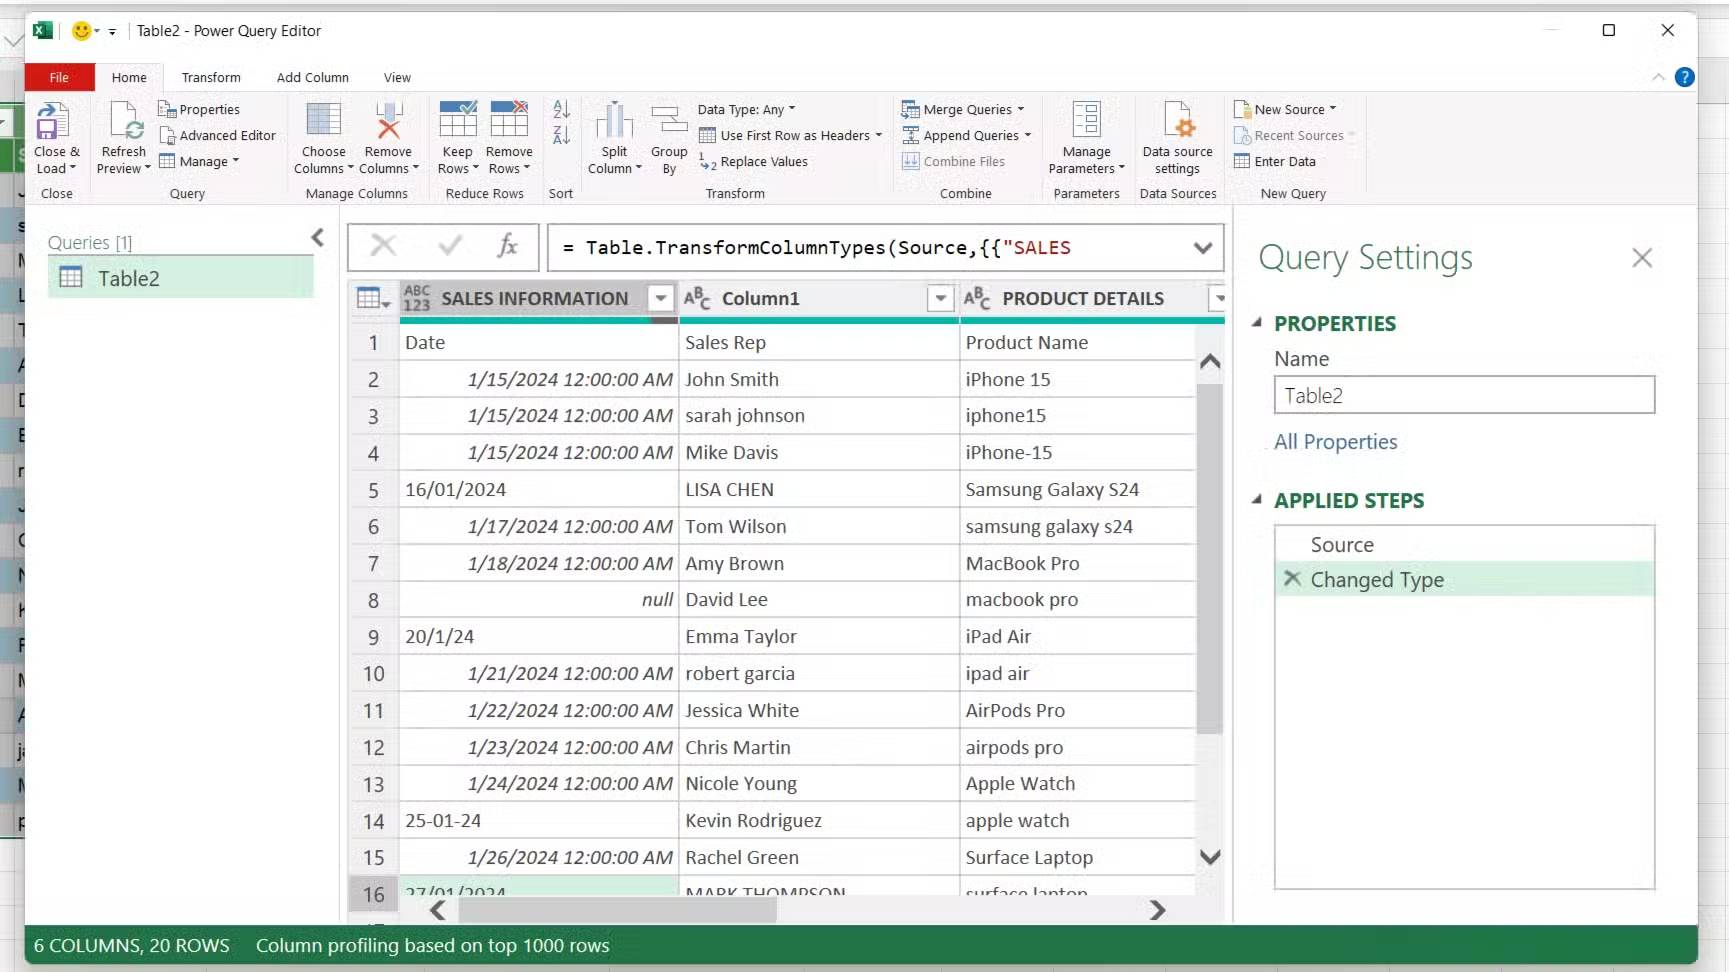The height and width of the screenshot is (972, 1729).
Task: Switch to the Transform tab
Action: 210,77
